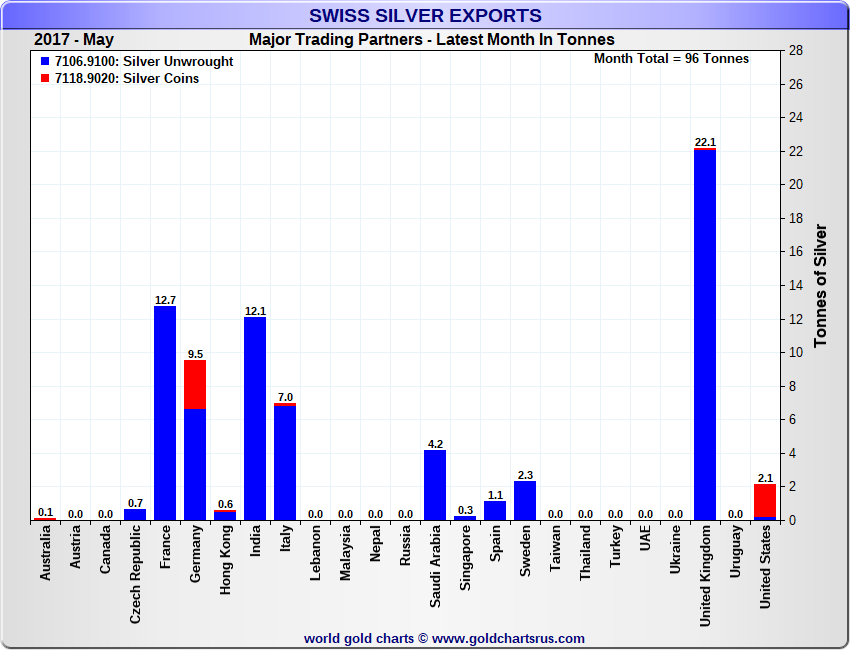Screen dimensions: 850x650
Task: Select the 2017 - May date label
Action: [x=74, y=40]
